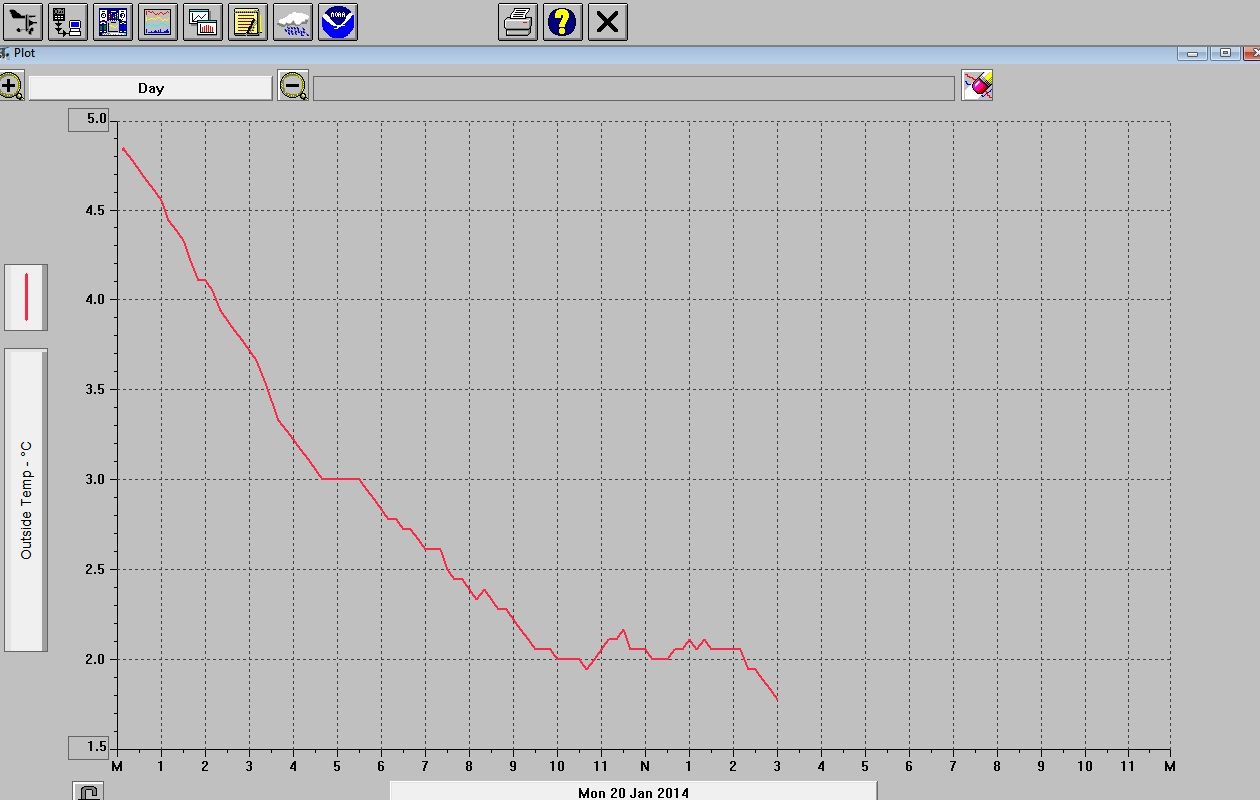Image resolution: width=1260 pixels, height=800 pixels.
Task: Open the multi-line plot chart icon
Action: point(158,21)
